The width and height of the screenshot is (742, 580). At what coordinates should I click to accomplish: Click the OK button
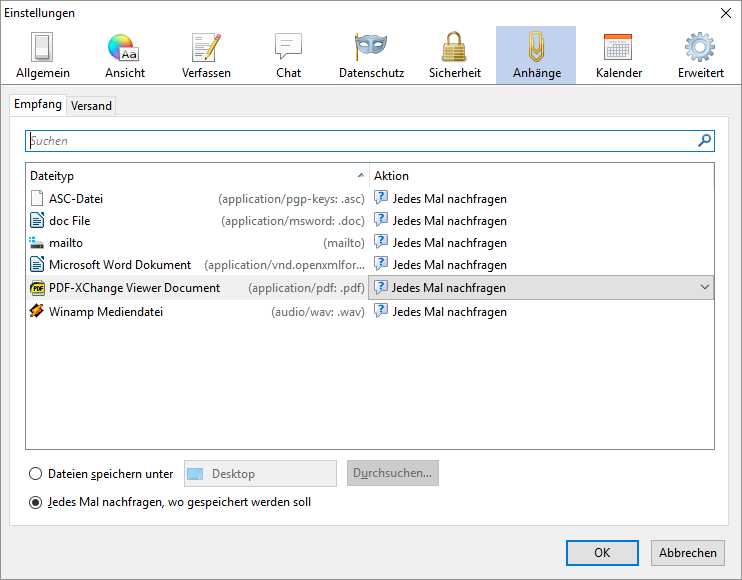click(601, 552)
